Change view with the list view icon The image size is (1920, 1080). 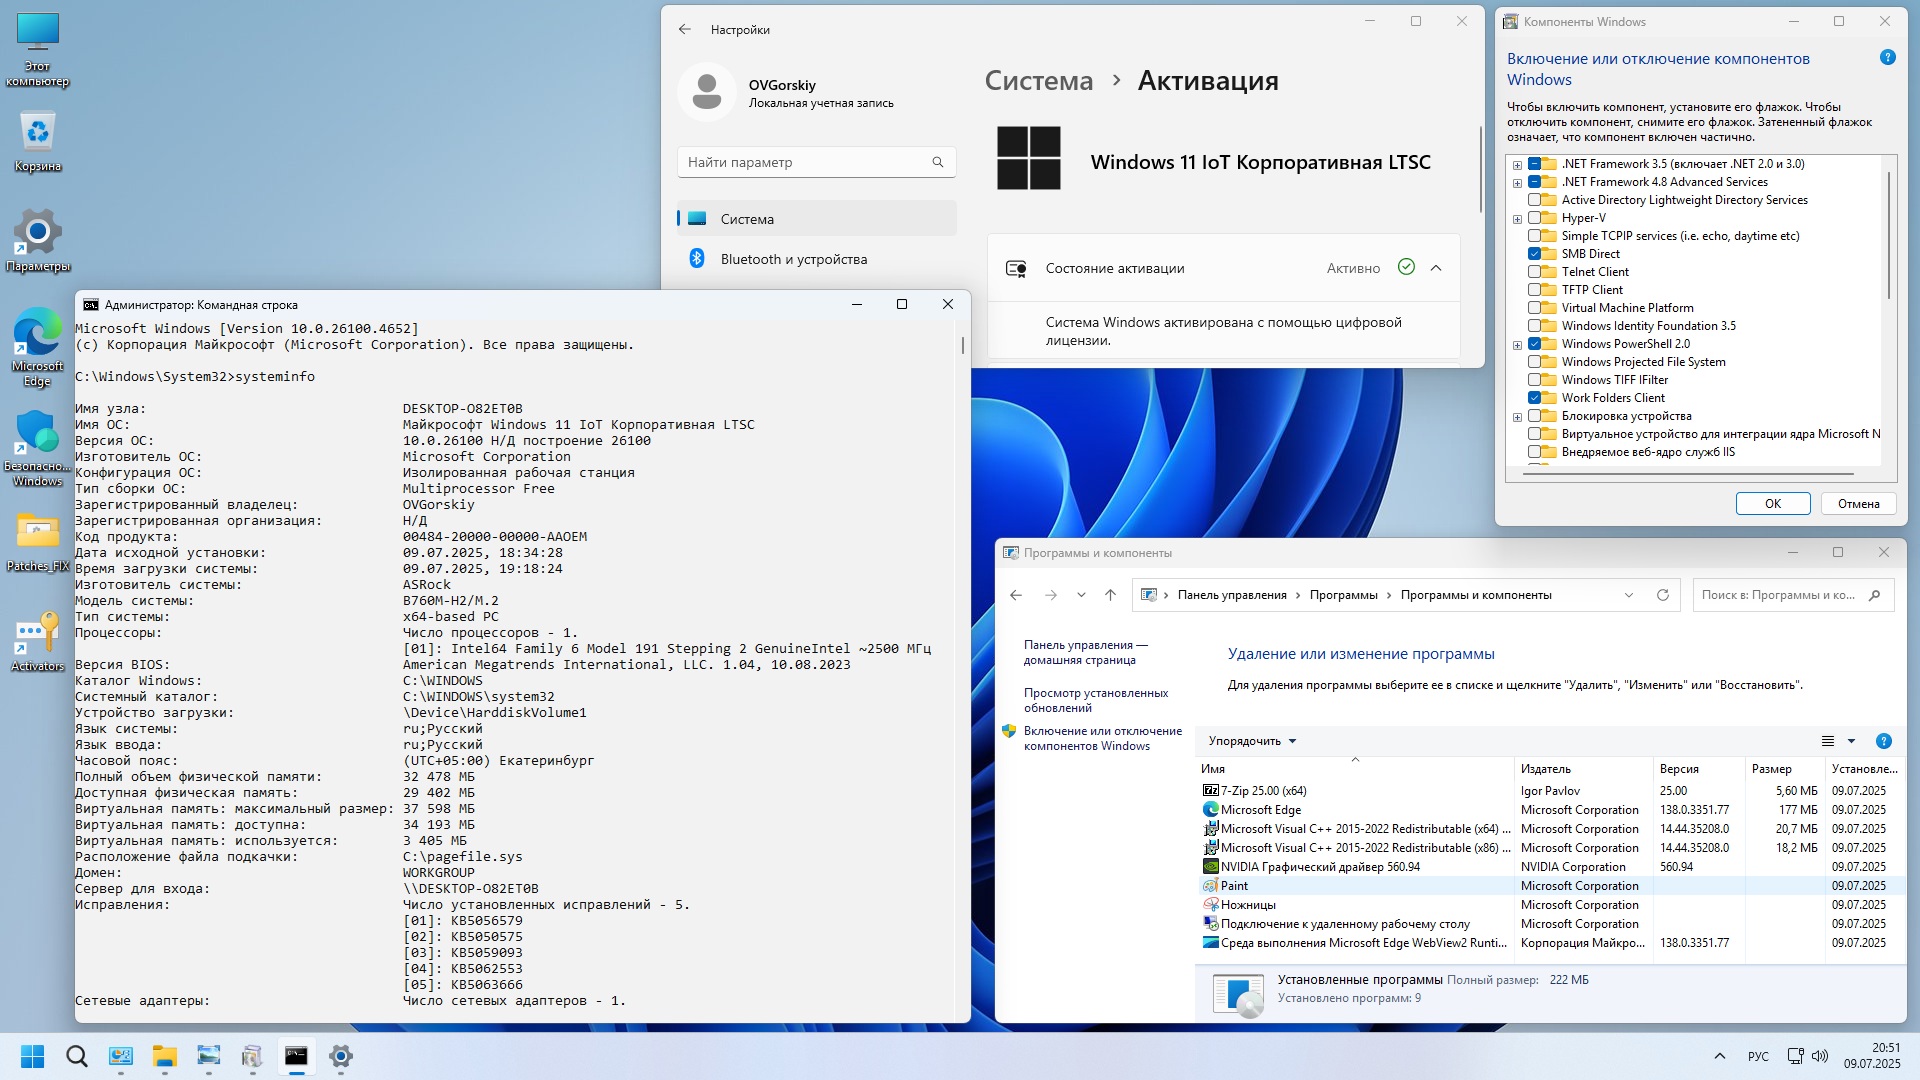pyautogui.click(x=1828, y=741)
